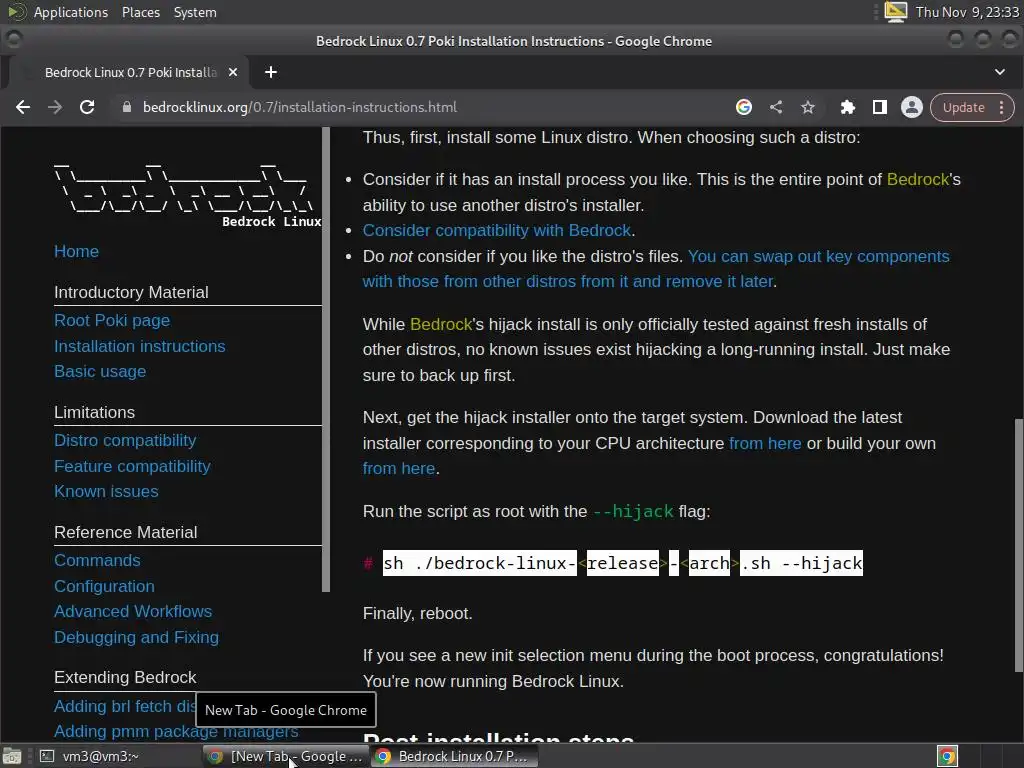Image resolution: width=1024 pixels, height=768 pixels.
Task: Open the Basic usage link
Action: [100, 372]
